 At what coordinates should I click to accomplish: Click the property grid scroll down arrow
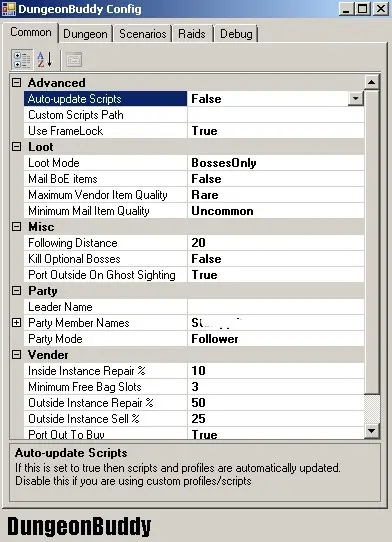(372, 431)
